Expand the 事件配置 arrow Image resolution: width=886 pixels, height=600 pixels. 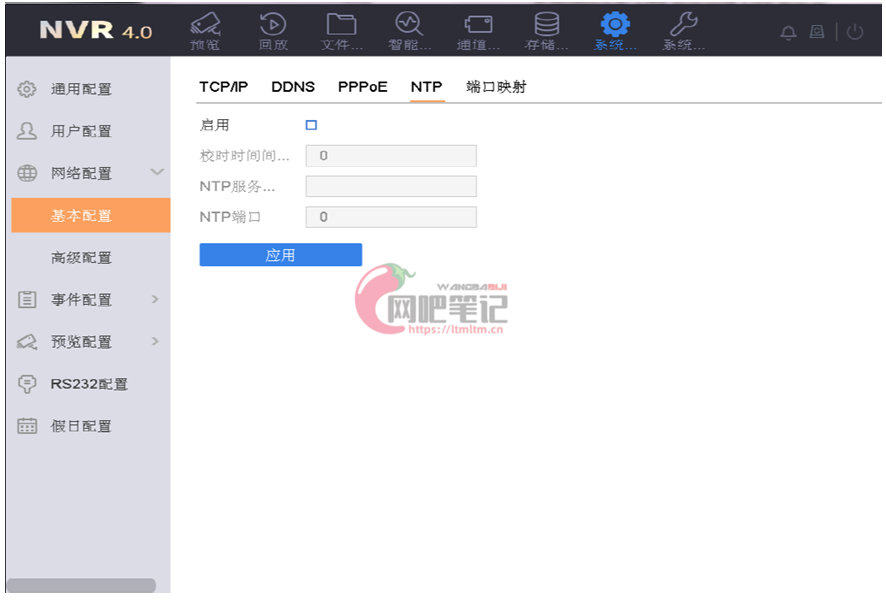coord(155,299)
